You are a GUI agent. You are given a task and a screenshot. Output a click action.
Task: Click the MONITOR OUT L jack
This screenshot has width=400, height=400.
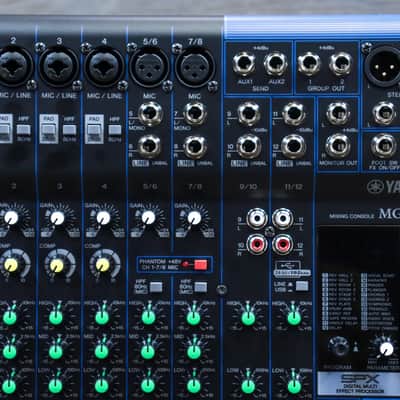(338, 113)
